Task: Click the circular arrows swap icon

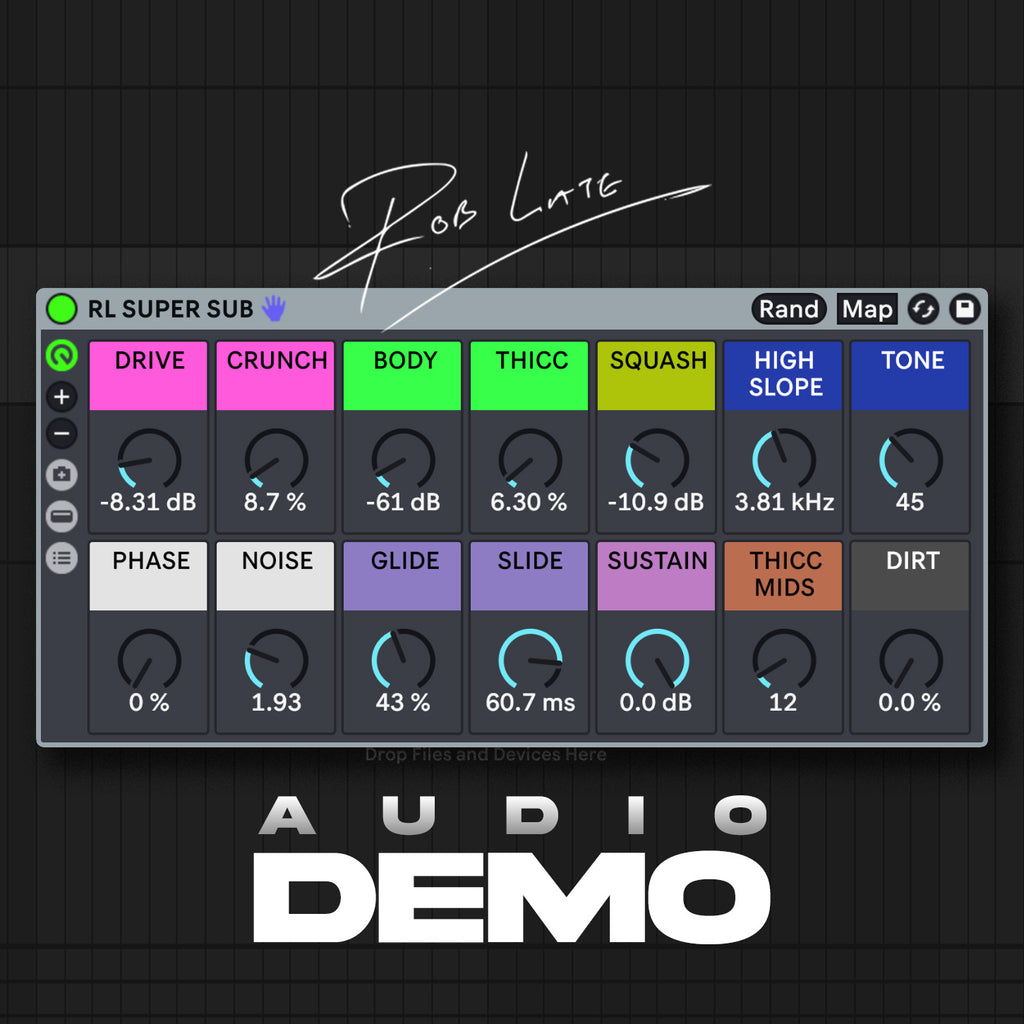Action: tap(923, 309)
